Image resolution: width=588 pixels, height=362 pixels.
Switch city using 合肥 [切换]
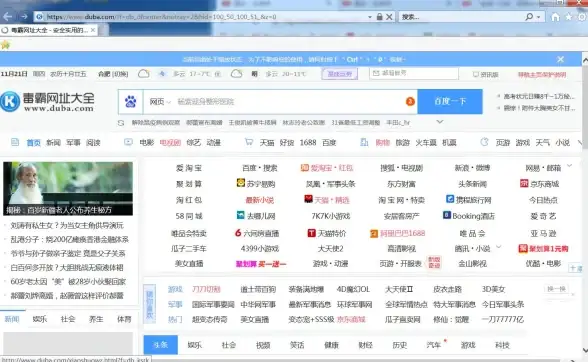pyautogui.click(x=113, y=74)
